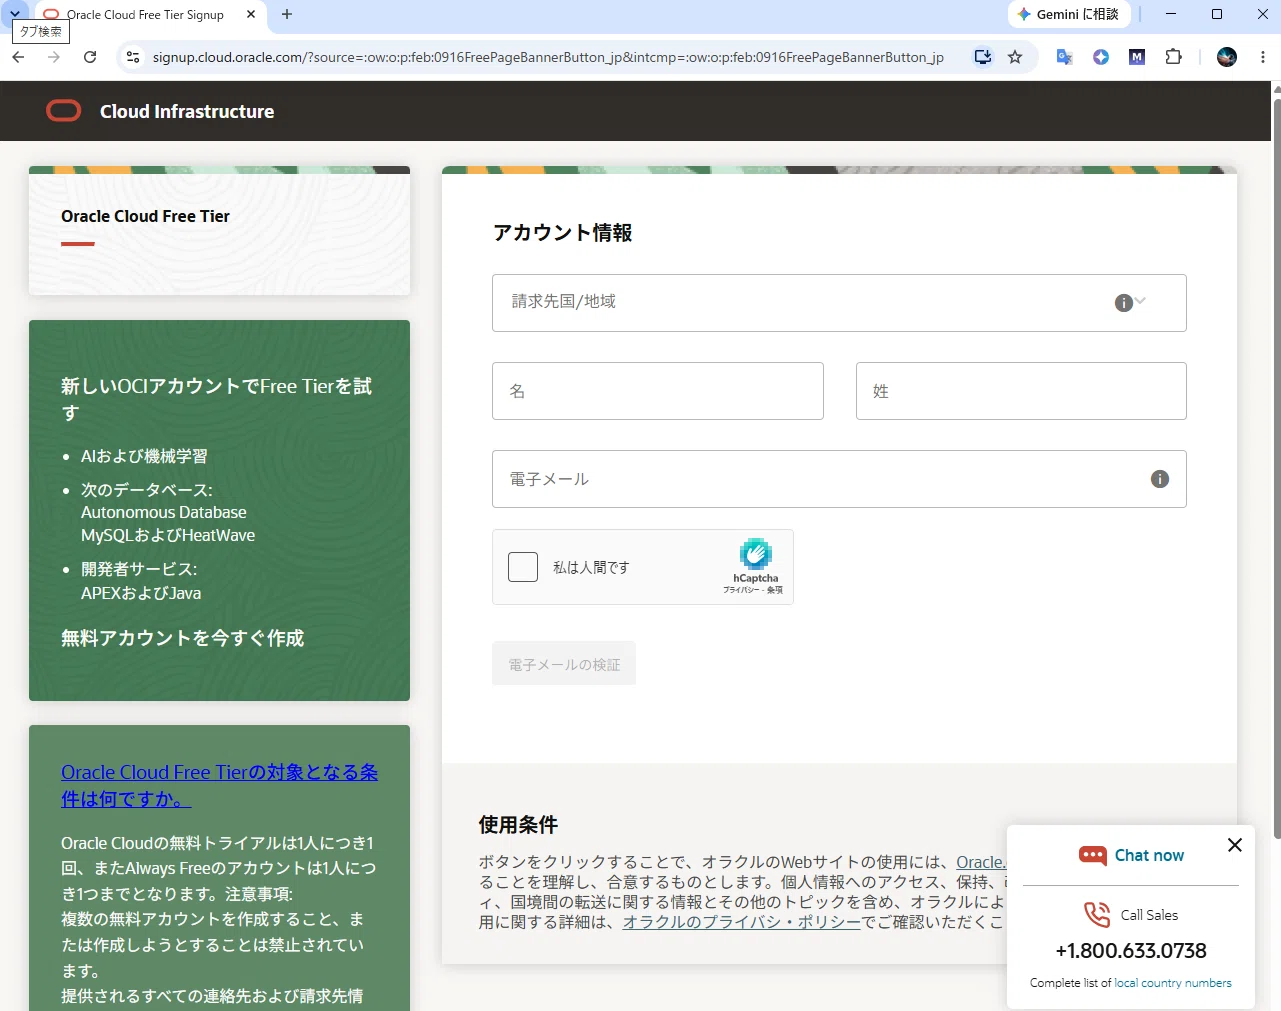The width and height of the screenshot is (1281, 1011).
Task: Open the local country numbers link
Action: [x=1173, y=983]
